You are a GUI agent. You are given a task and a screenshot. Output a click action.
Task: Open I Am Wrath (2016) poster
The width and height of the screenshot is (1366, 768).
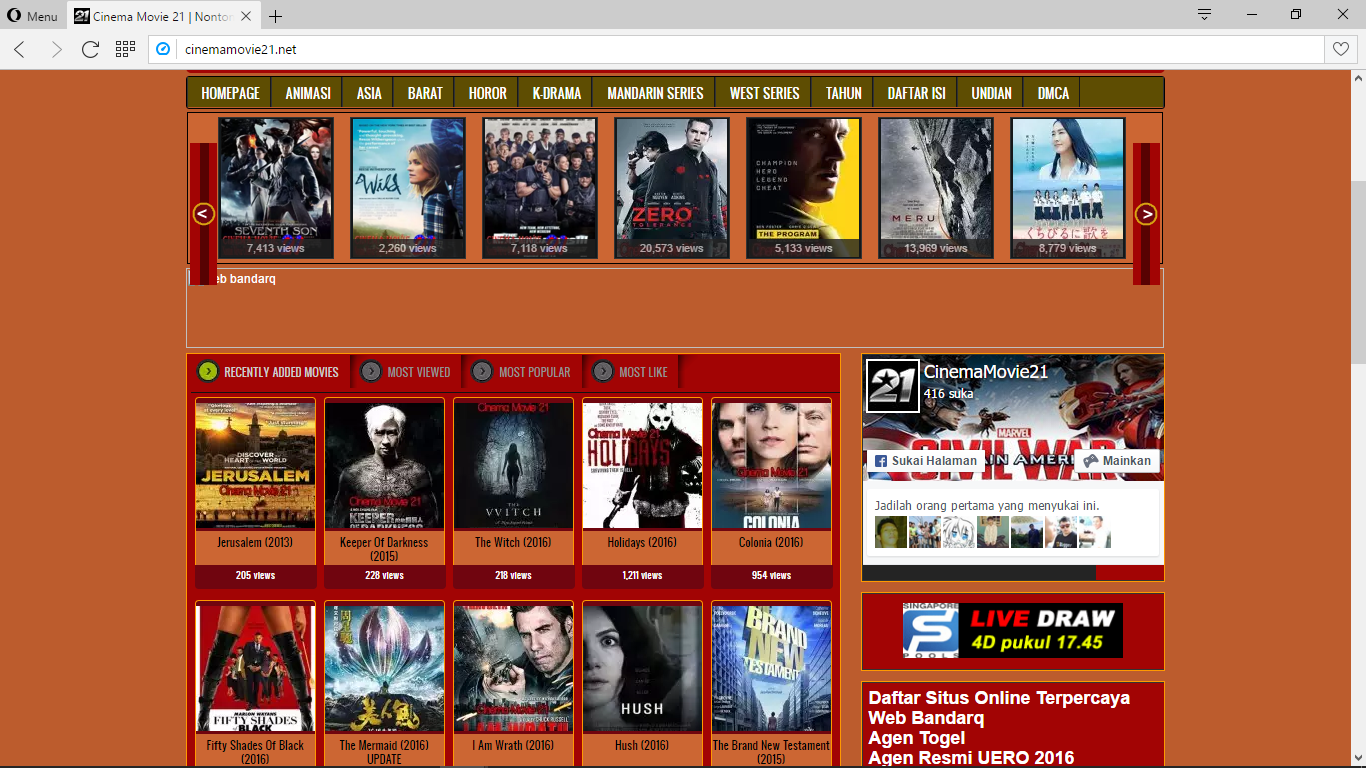coord(513,668)
